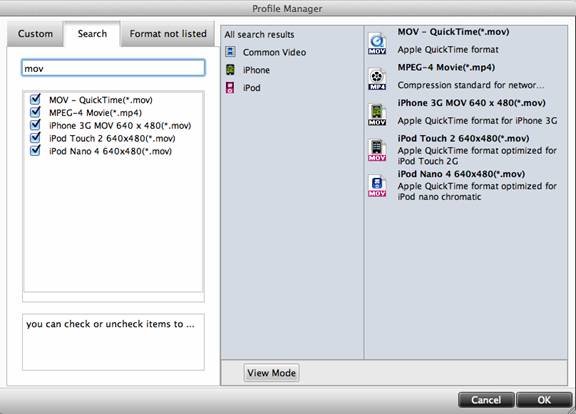Screen dimensions: 576x414
Task: Select the iPod Nano 4 MOV icon
Action: [377, 186]
